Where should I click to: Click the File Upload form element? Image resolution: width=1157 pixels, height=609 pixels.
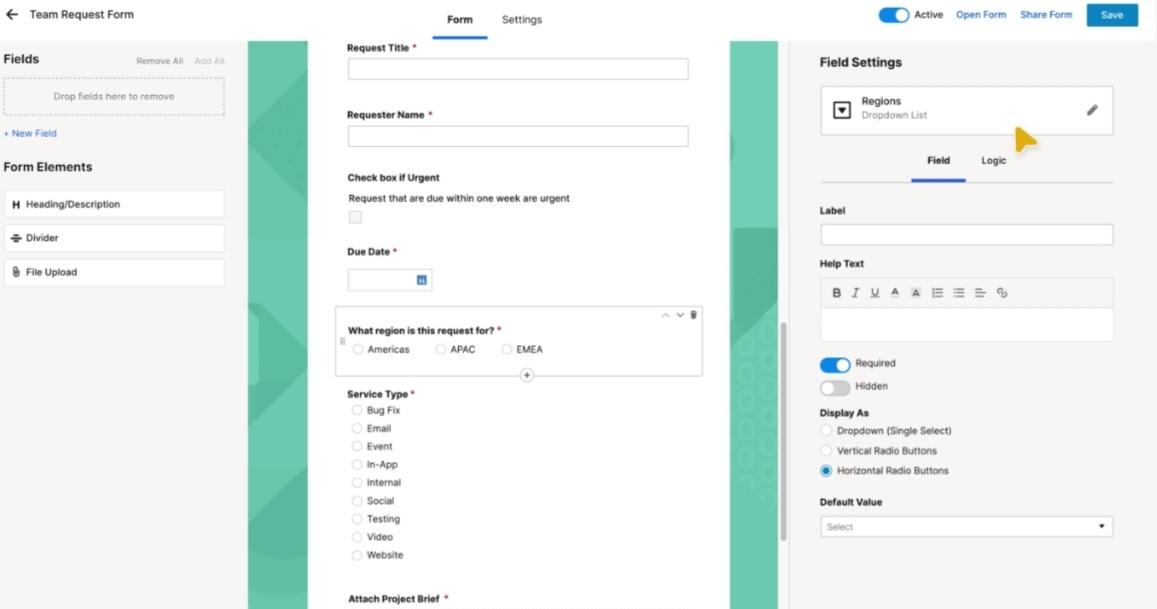[x=114, y=272]
